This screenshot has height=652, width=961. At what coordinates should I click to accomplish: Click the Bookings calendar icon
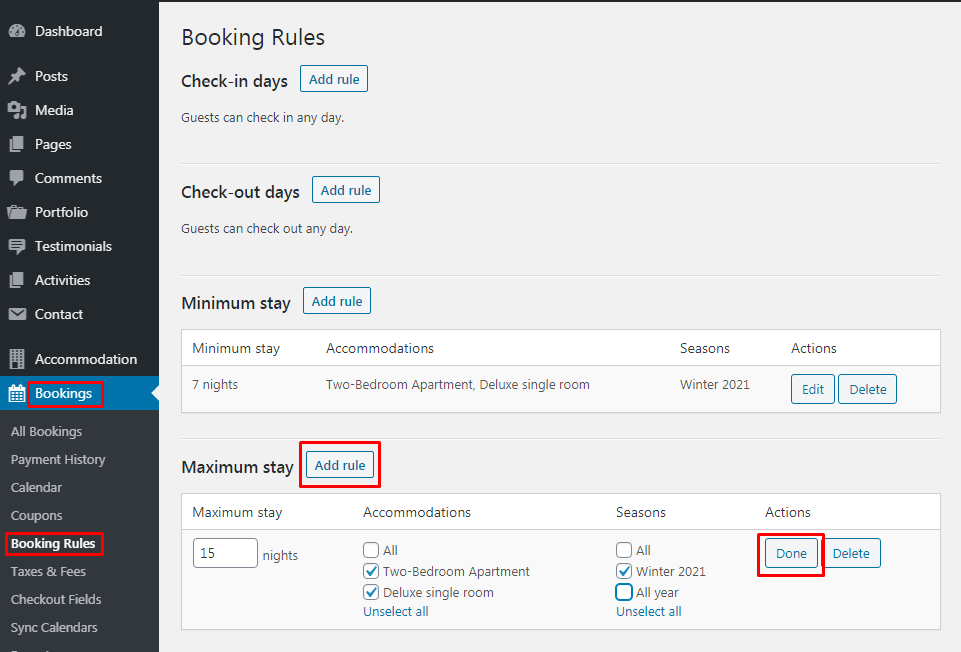(17, 393)
